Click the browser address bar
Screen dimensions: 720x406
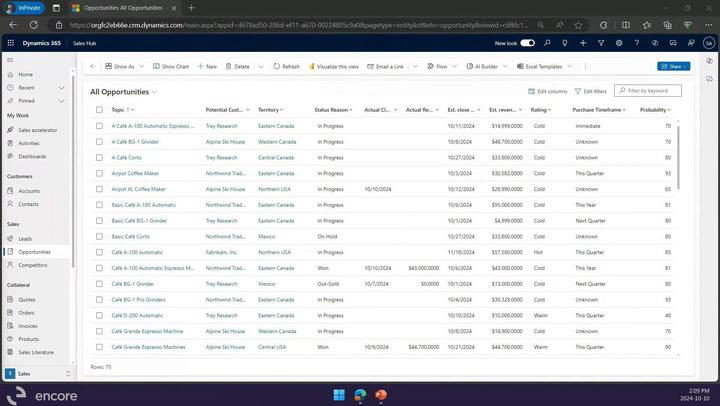click(x=298, y=25)
